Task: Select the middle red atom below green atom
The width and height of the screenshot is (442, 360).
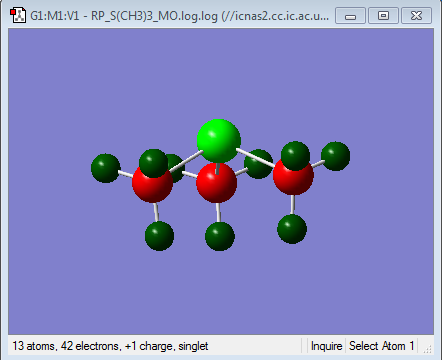Action: click(x=217, y=183)
